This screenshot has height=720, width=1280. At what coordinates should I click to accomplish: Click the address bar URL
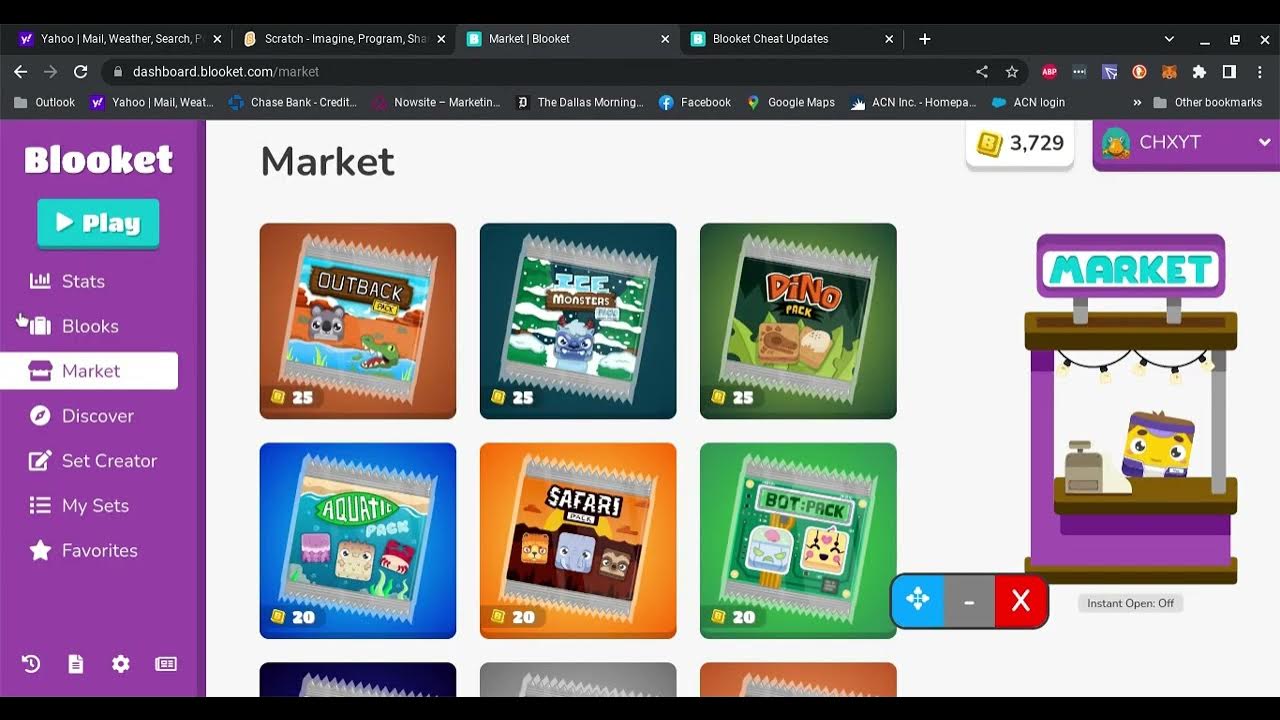pos(226,72)
